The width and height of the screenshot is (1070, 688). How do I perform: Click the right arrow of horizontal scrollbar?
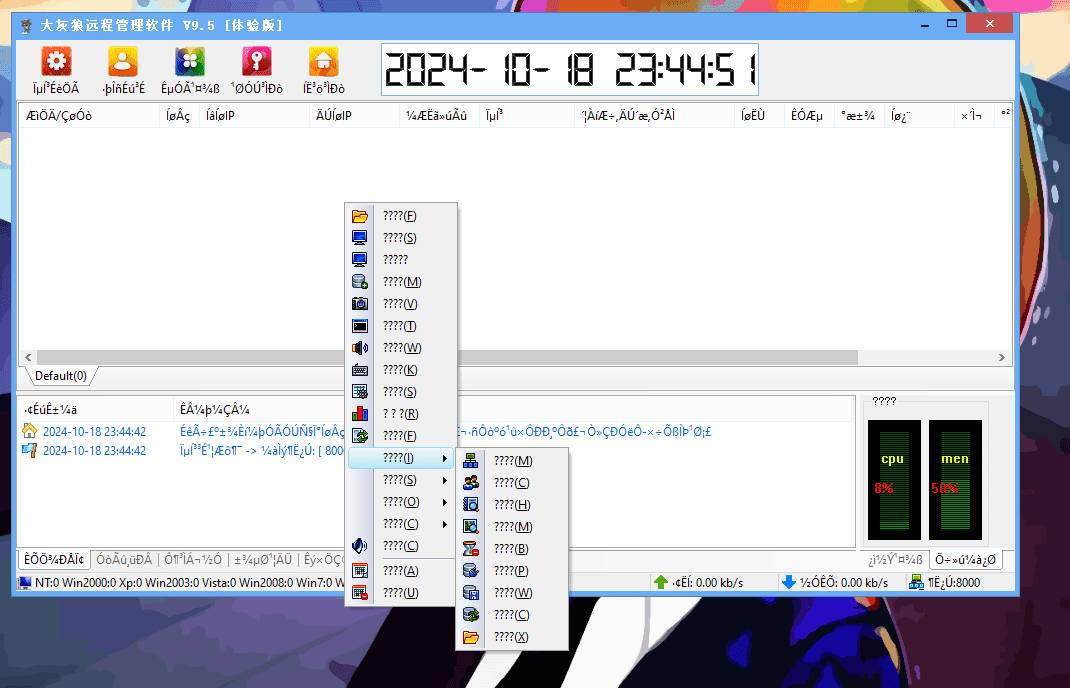[x=1002, y=358]
